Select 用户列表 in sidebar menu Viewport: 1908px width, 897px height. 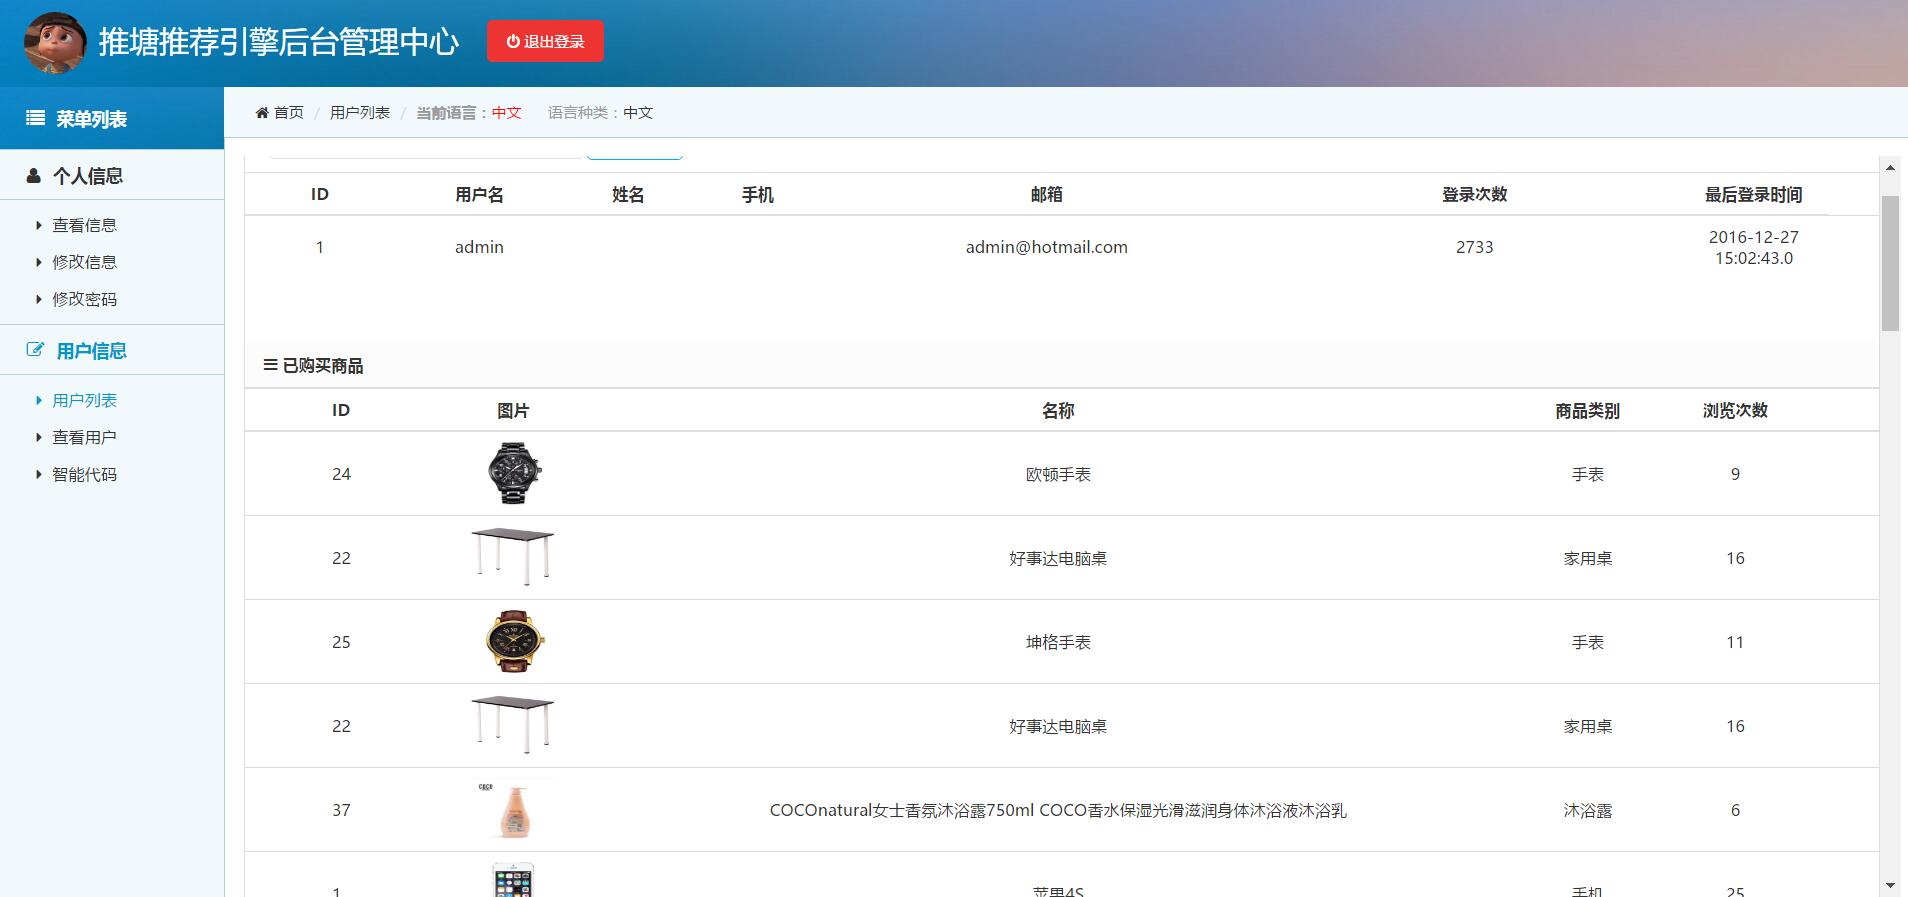click(x=84, y=400)
